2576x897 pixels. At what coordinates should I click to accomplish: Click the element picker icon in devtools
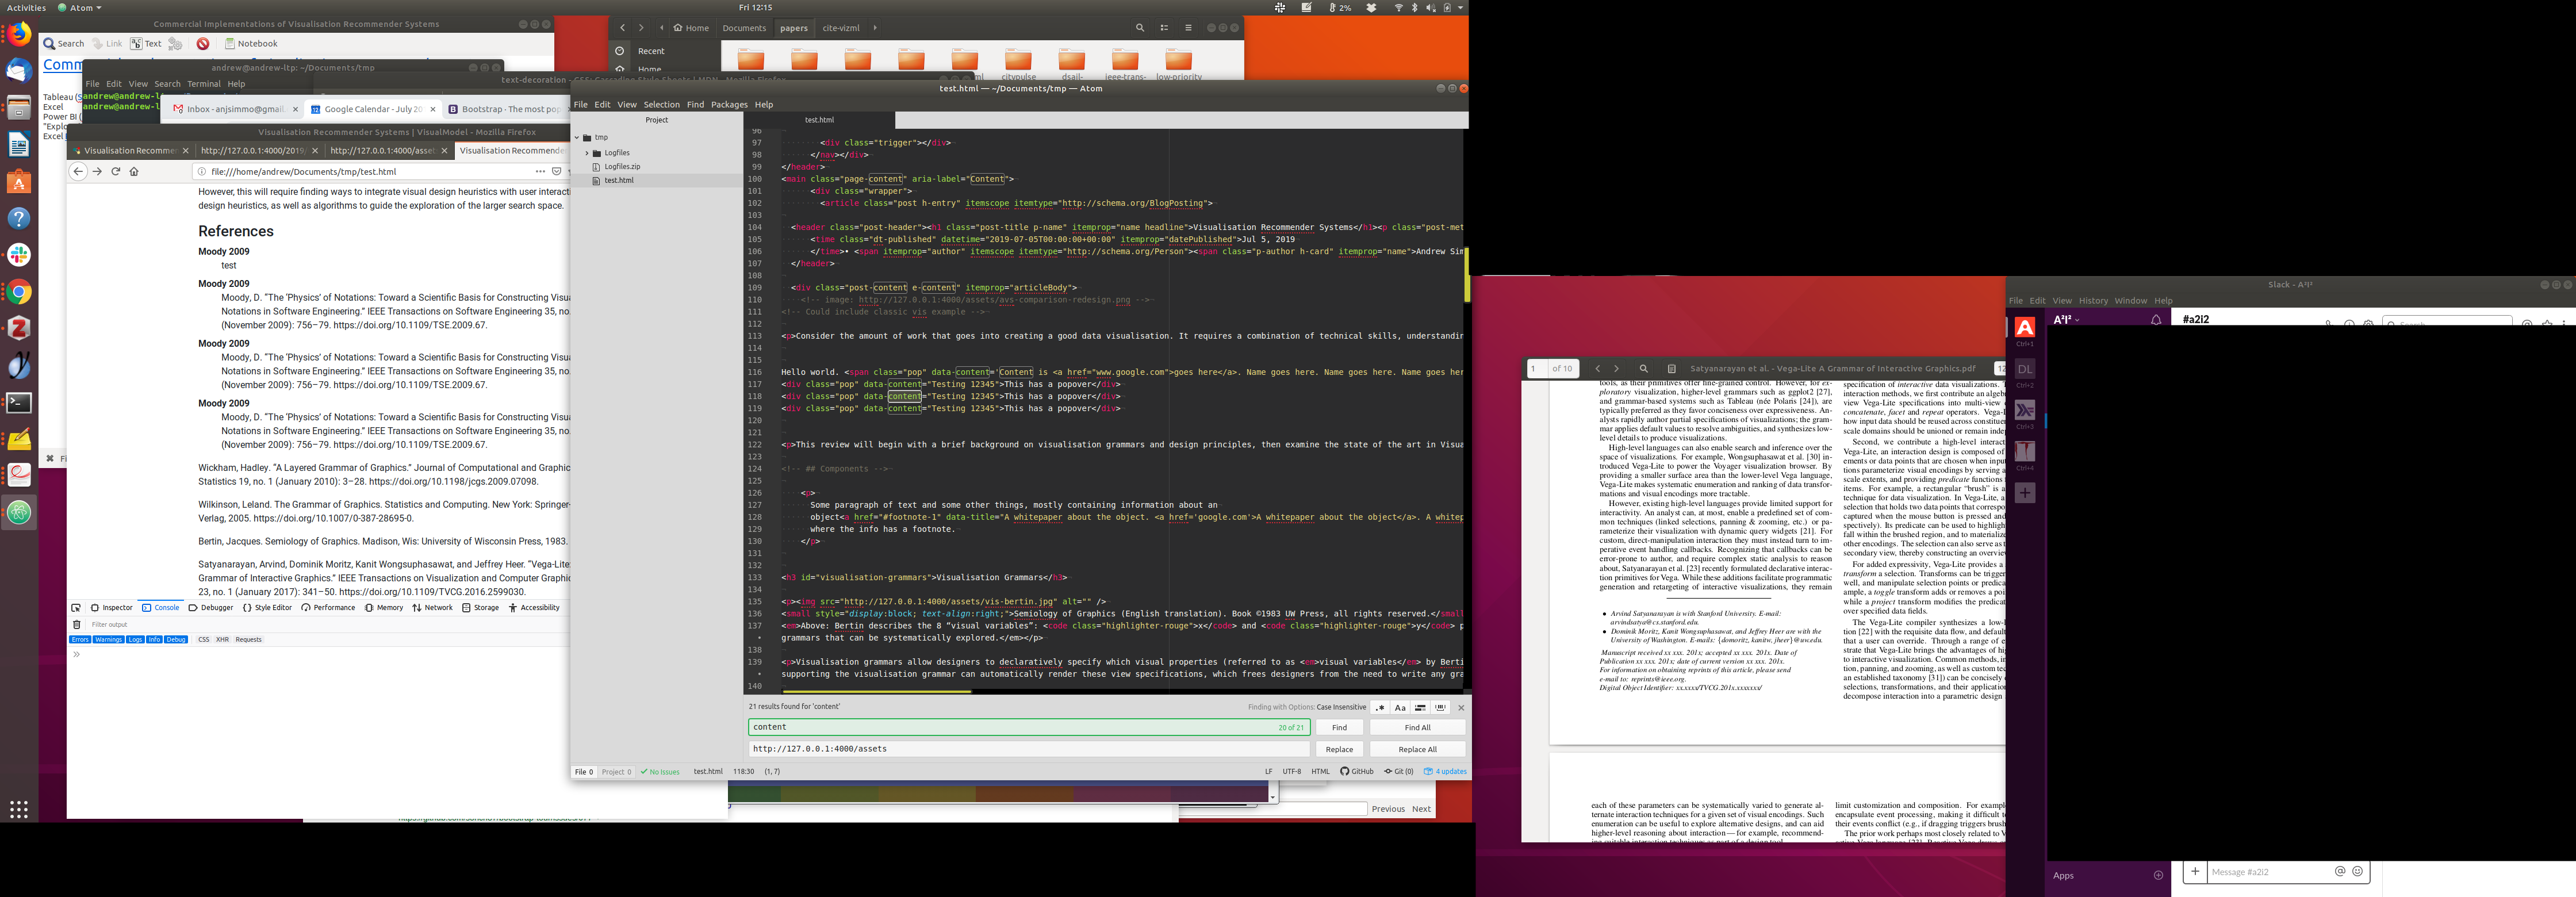click(76, 607)
